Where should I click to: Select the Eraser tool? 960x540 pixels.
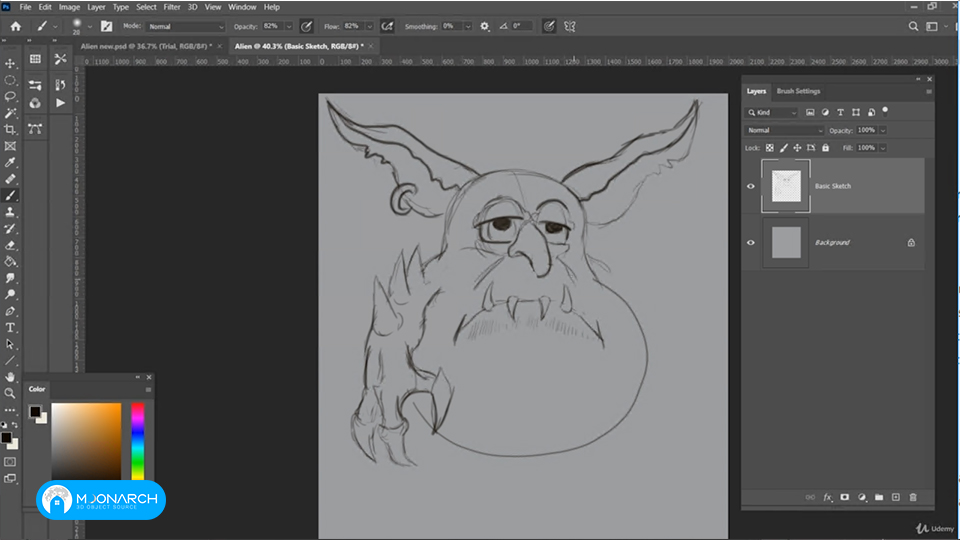tap(10, 245)
